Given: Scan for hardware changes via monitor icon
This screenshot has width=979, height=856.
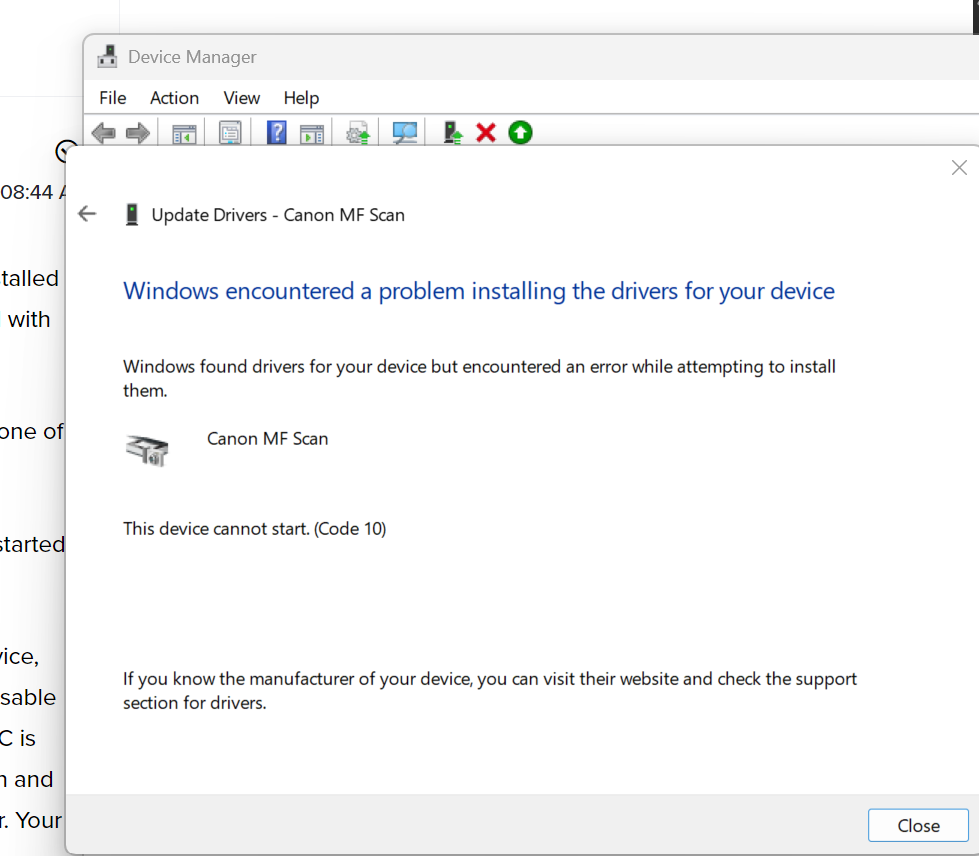Looking at the screenshot, I should pyautogui.click(x=405, y=132).
